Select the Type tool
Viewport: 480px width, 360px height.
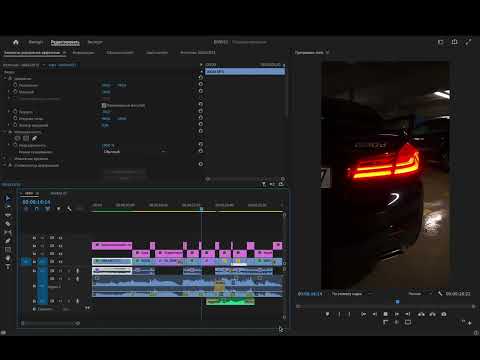click(8, 267)
